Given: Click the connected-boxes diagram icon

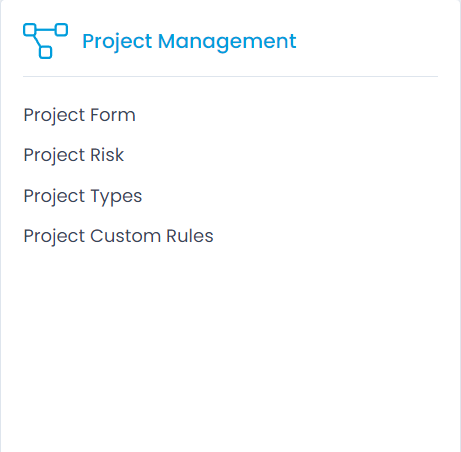Looking at the screenshot, I should click(45, 41).
